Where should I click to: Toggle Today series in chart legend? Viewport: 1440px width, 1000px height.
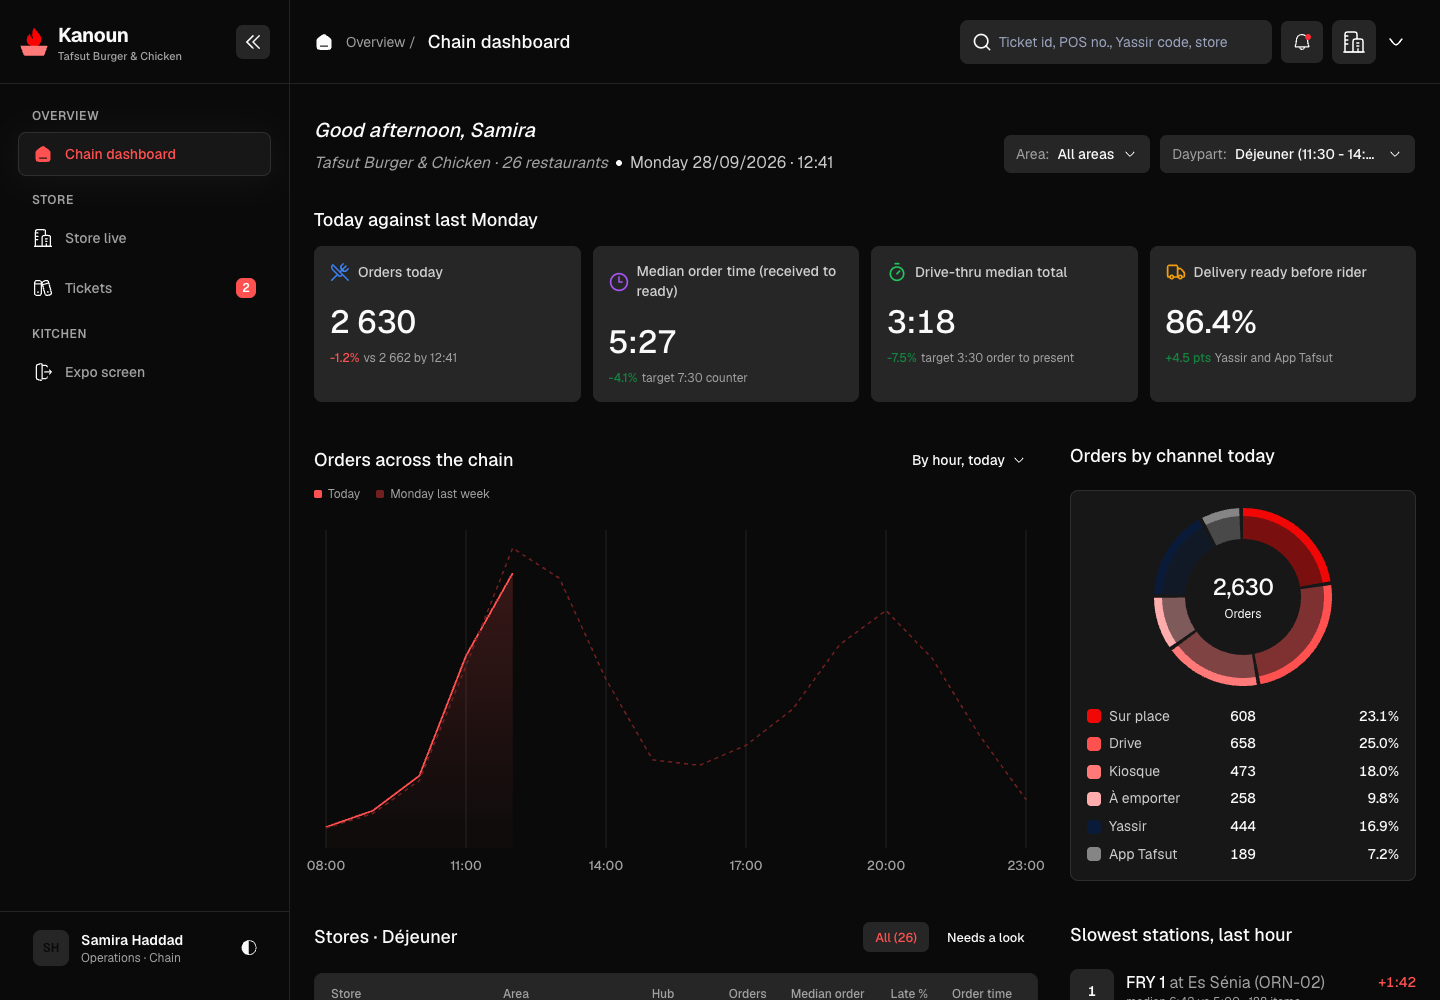337,494
